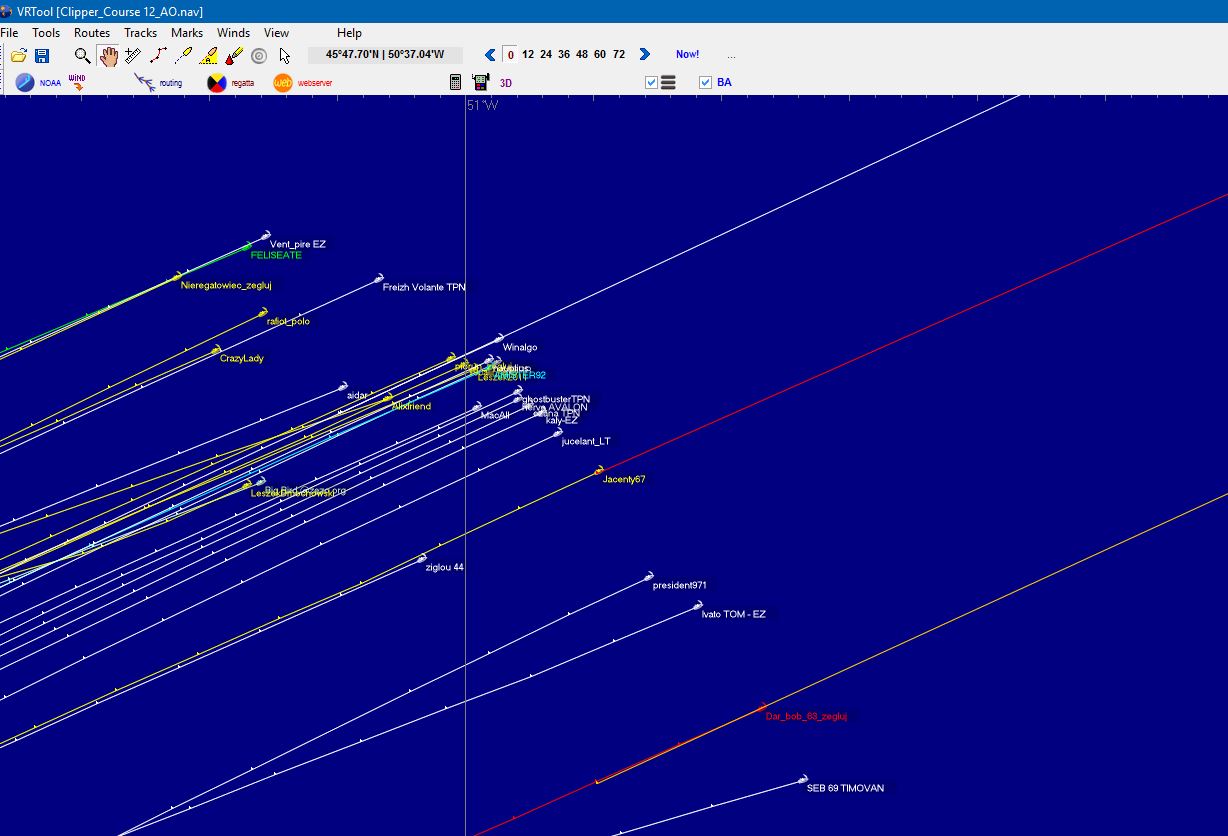Choose the route drawing tool
The height and width of the screenshot is (836, 1228).
158,56
